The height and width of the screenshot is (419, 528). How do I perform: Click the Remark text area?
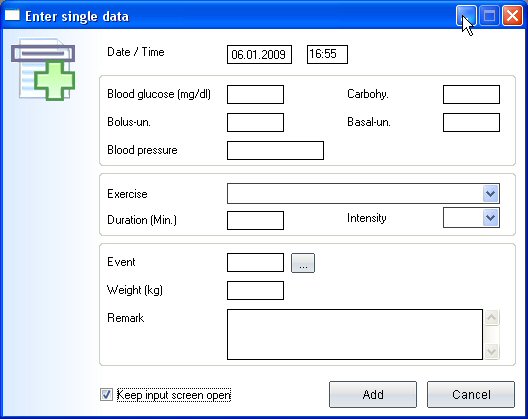[x=355, y=334]
